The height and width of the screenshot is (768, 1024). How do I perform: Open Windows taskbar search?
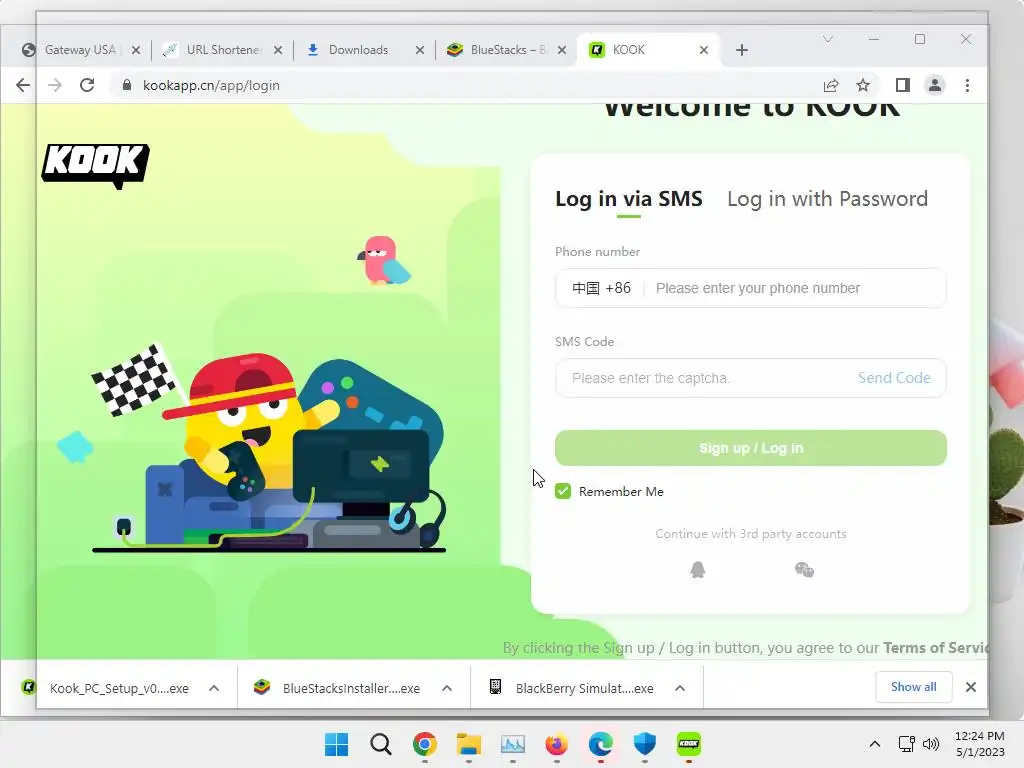[381, 744]
